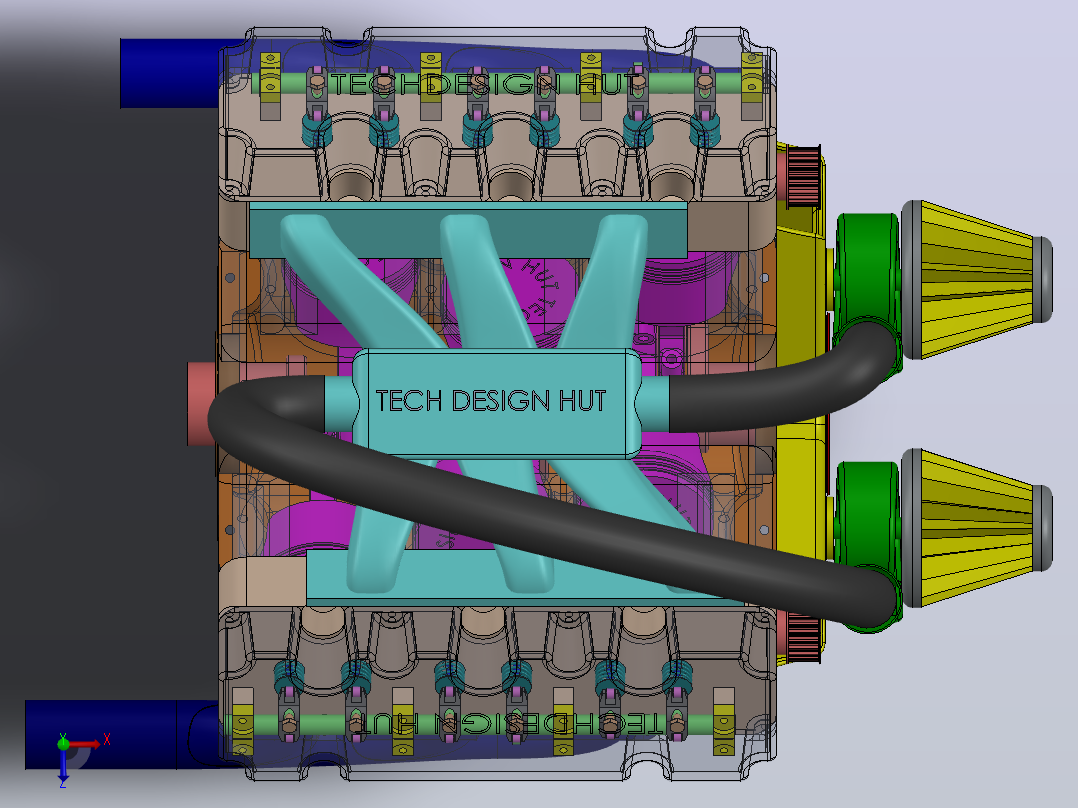Select the upper yellow cone air filter

[x=976, y=279]
